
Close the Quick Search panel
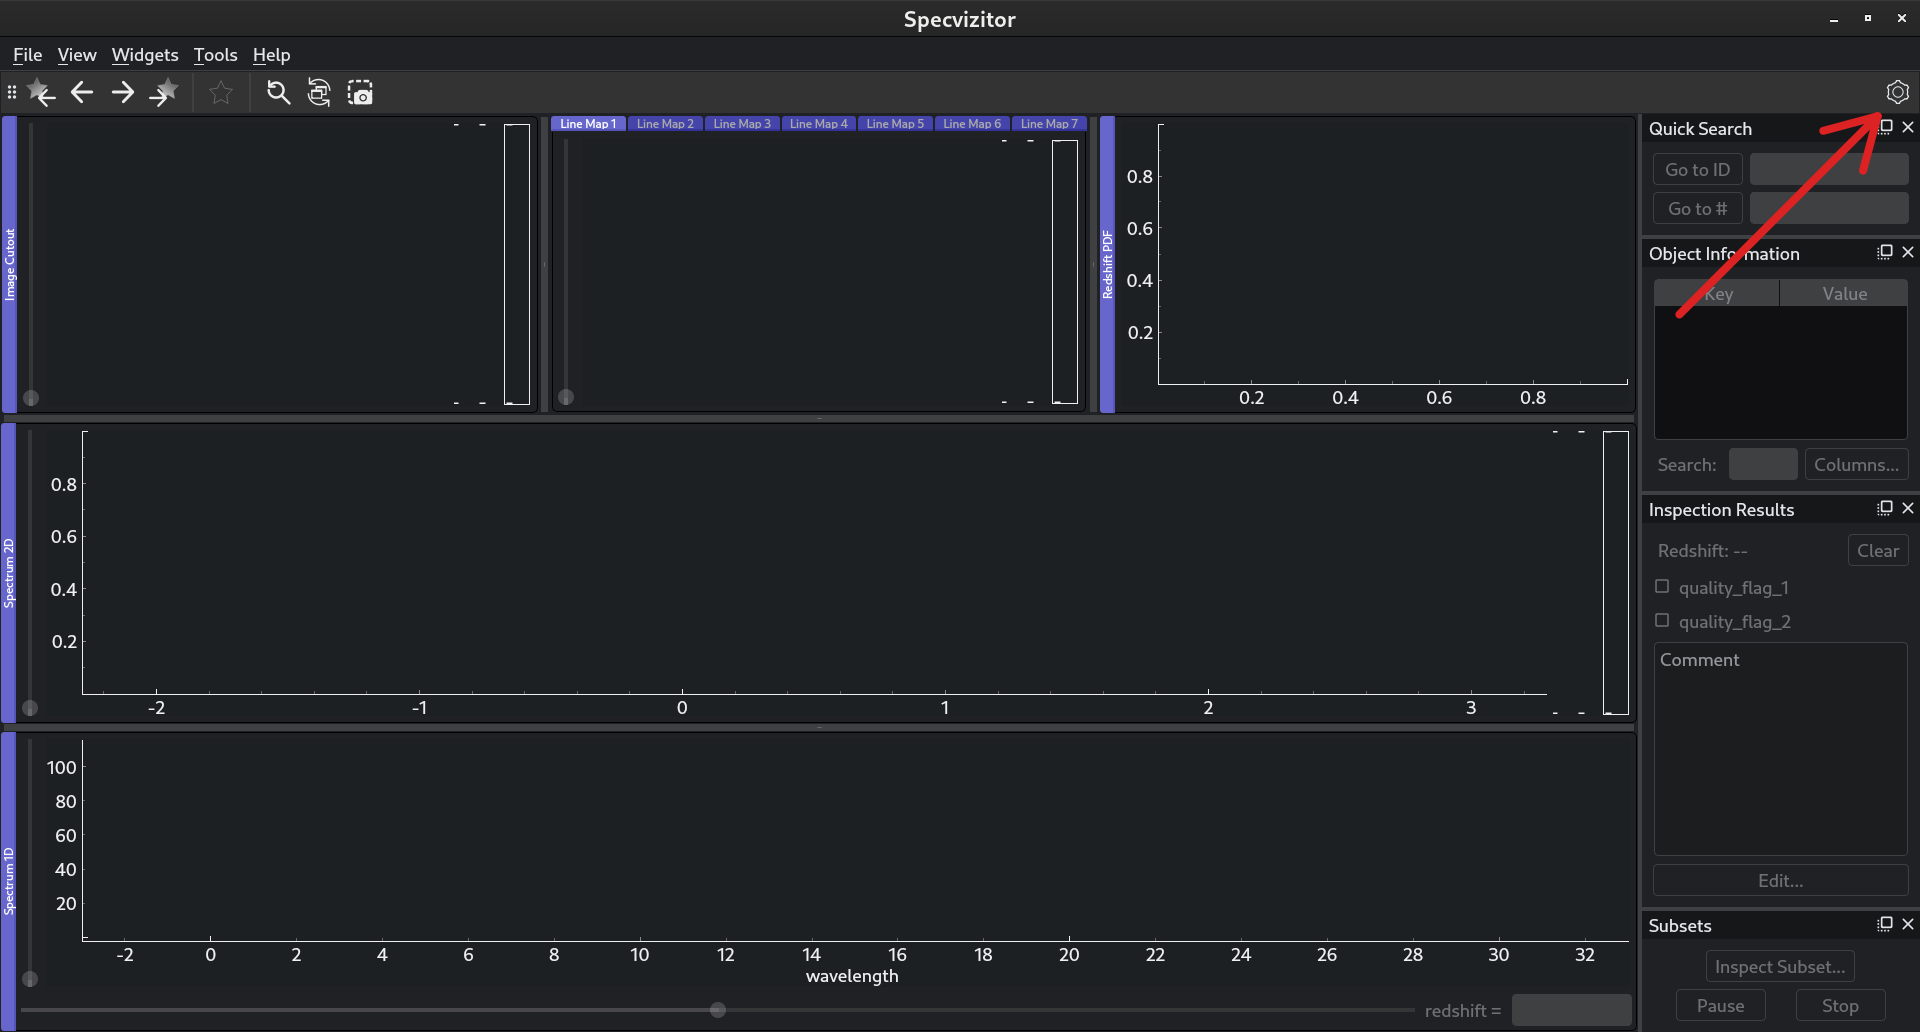1908,127
